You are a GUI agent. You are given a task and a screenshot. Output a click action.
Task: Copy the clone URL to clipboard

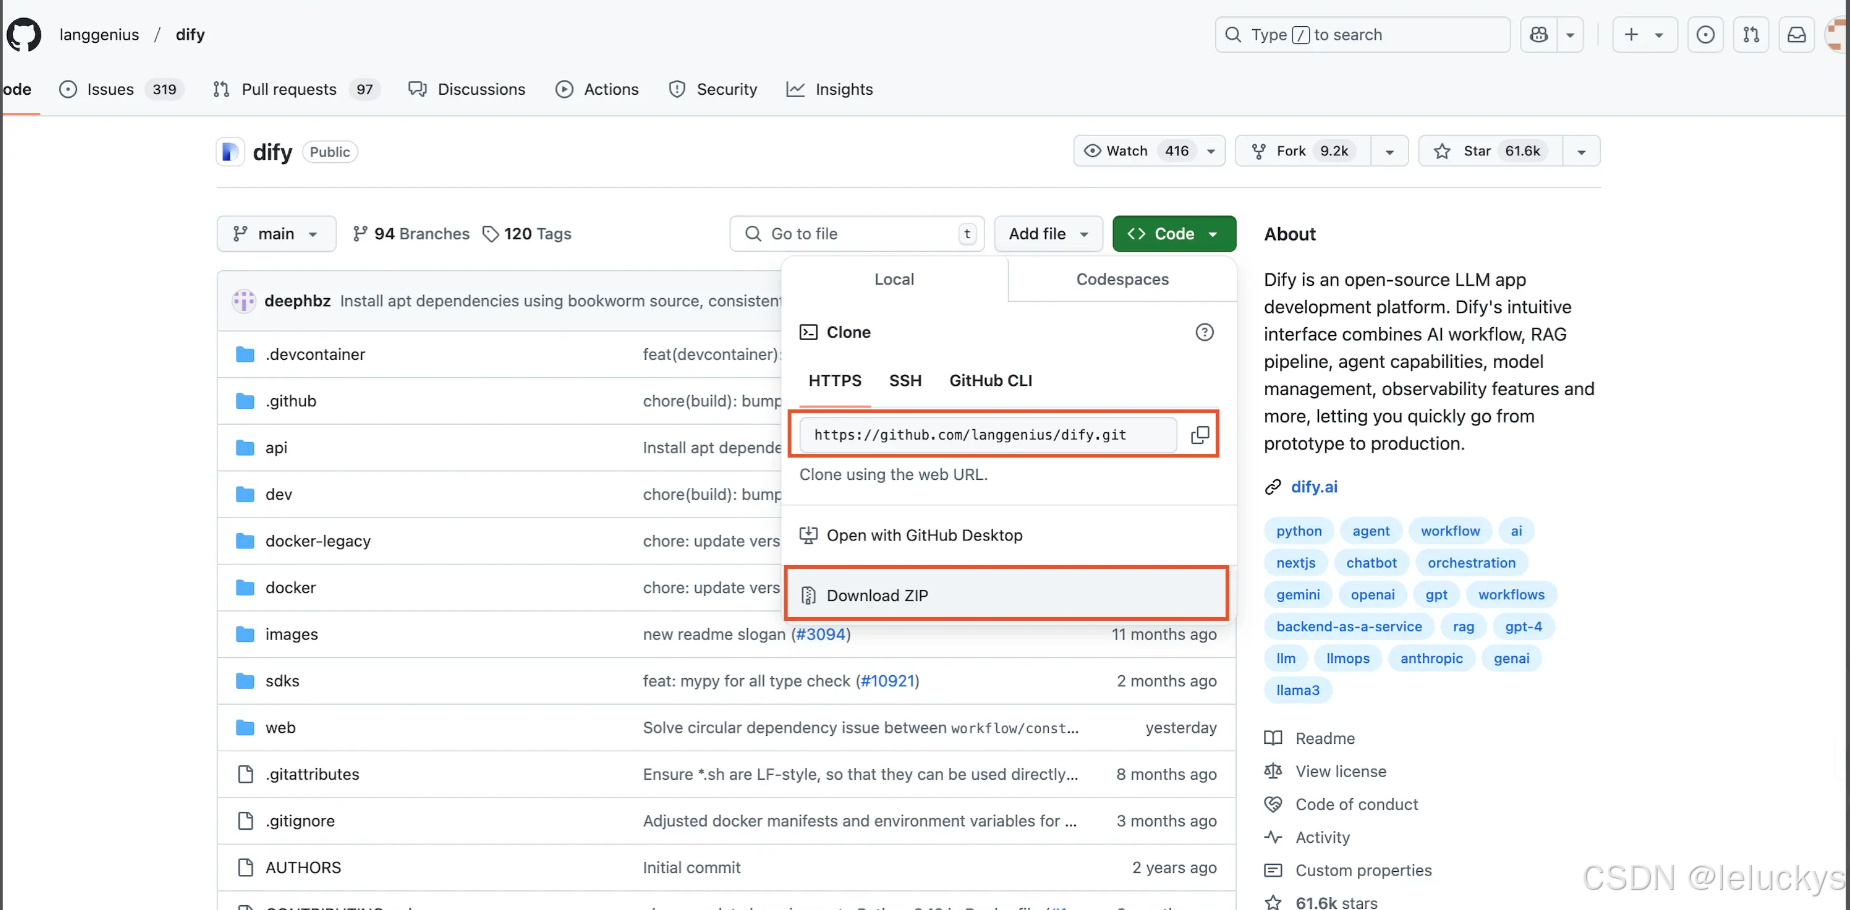[1200, 435]
